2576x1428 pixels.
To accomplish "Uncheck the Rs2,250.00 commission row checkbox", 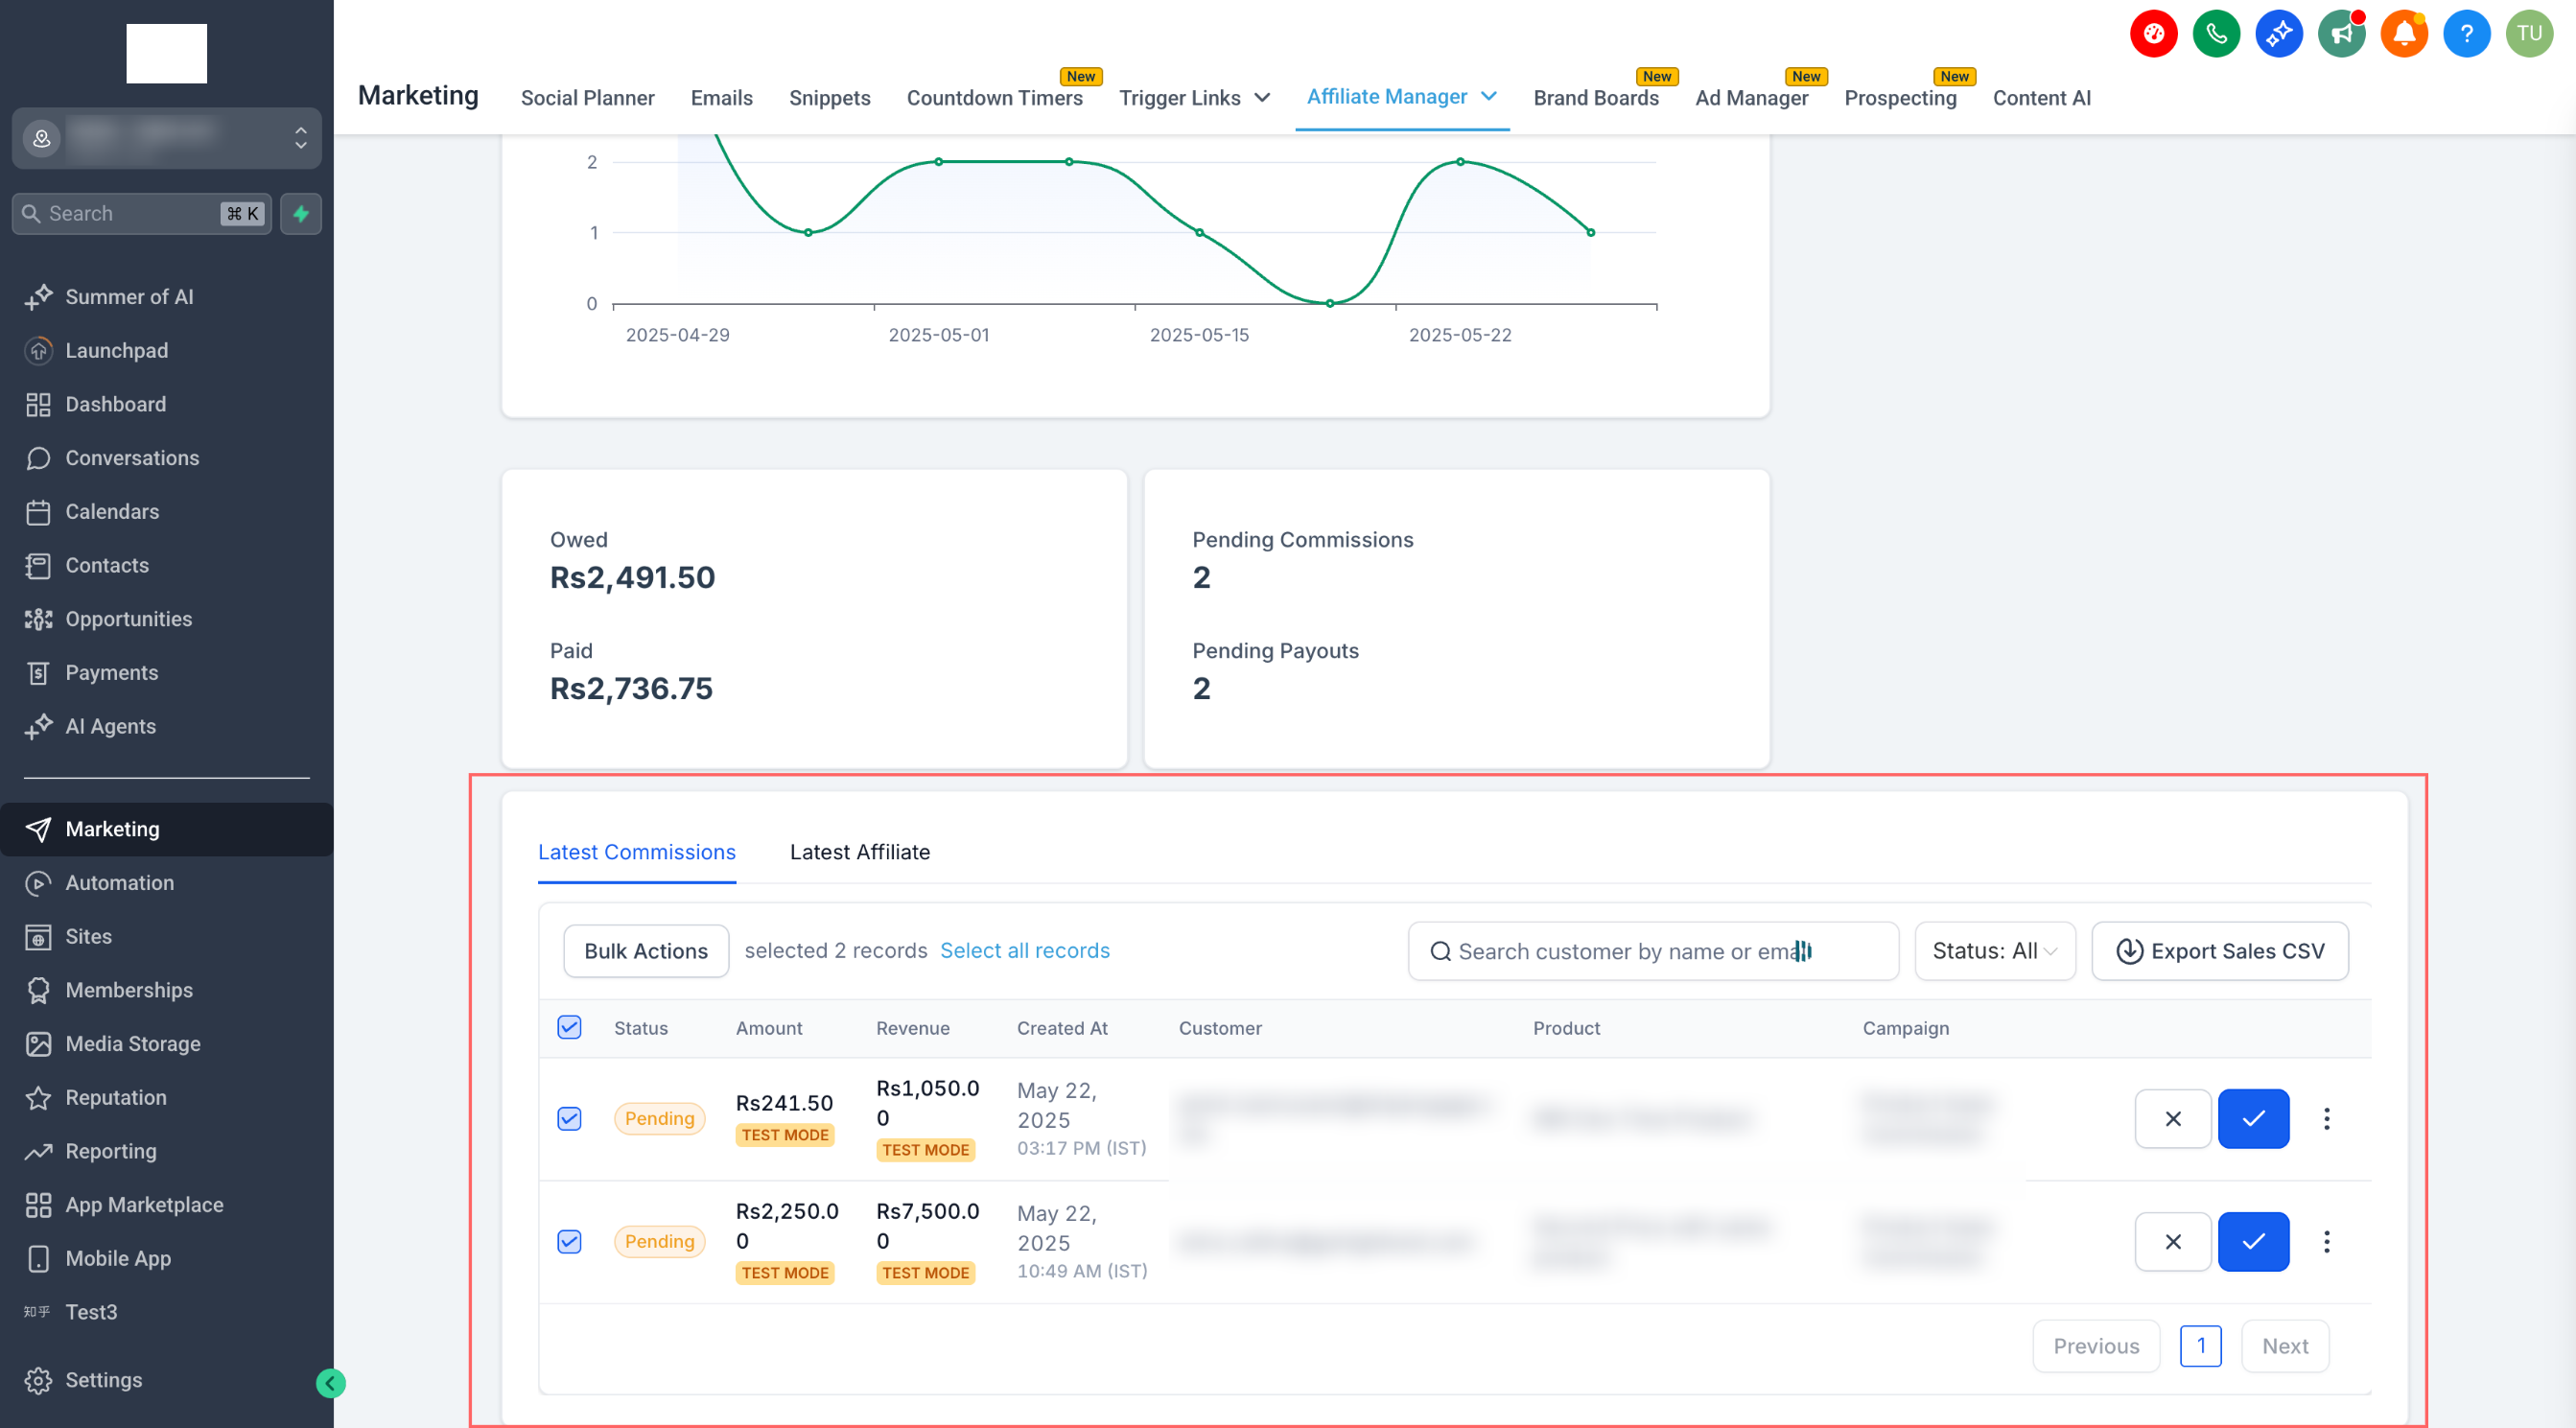I will click(x=569, y=1241).
